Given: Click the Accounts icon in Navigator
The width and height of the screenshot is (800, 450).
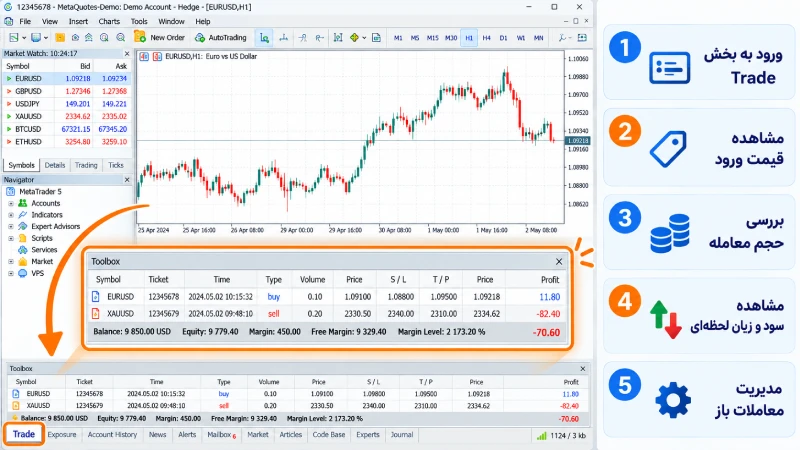Looking at the screenshot, I should click(x=22, y=203).
